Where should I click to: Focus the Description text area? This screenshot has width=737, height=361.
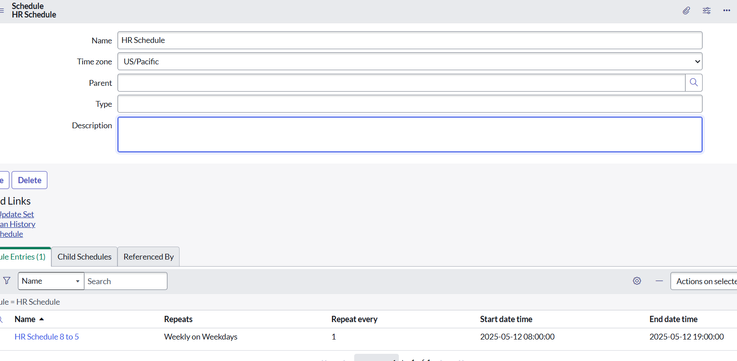tap(410, 134)
